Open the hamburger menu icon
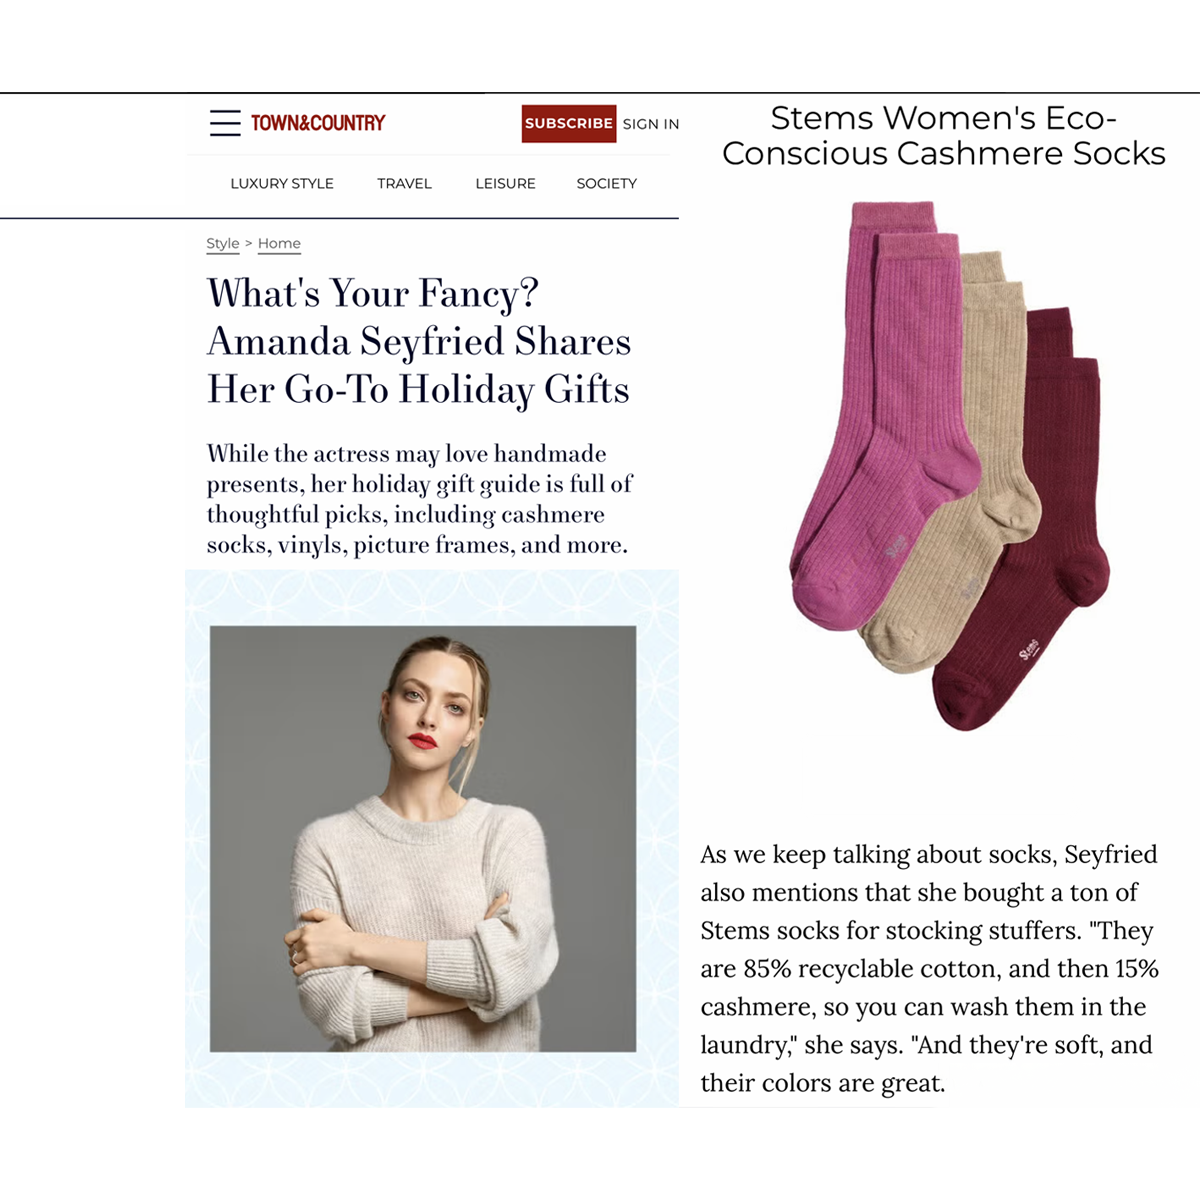 pos(225,123)
